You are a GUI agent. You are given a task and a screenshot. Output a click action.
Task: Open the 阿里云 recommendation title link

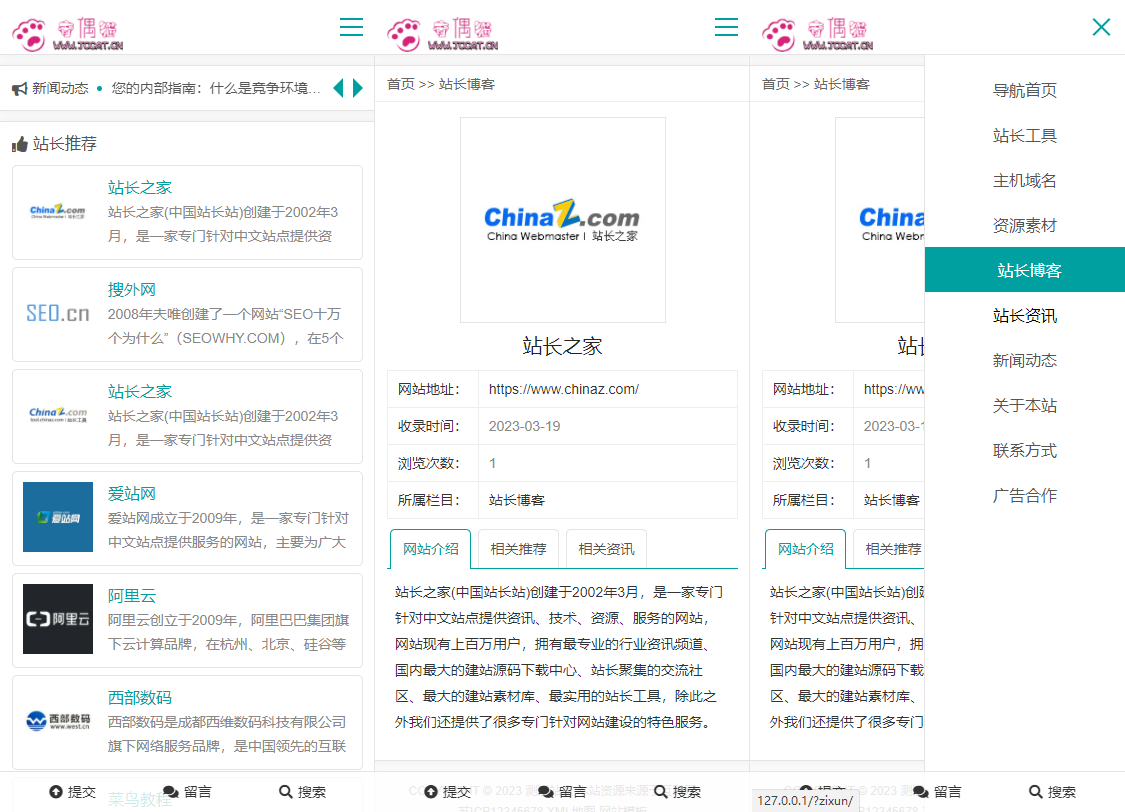[131, 595]
